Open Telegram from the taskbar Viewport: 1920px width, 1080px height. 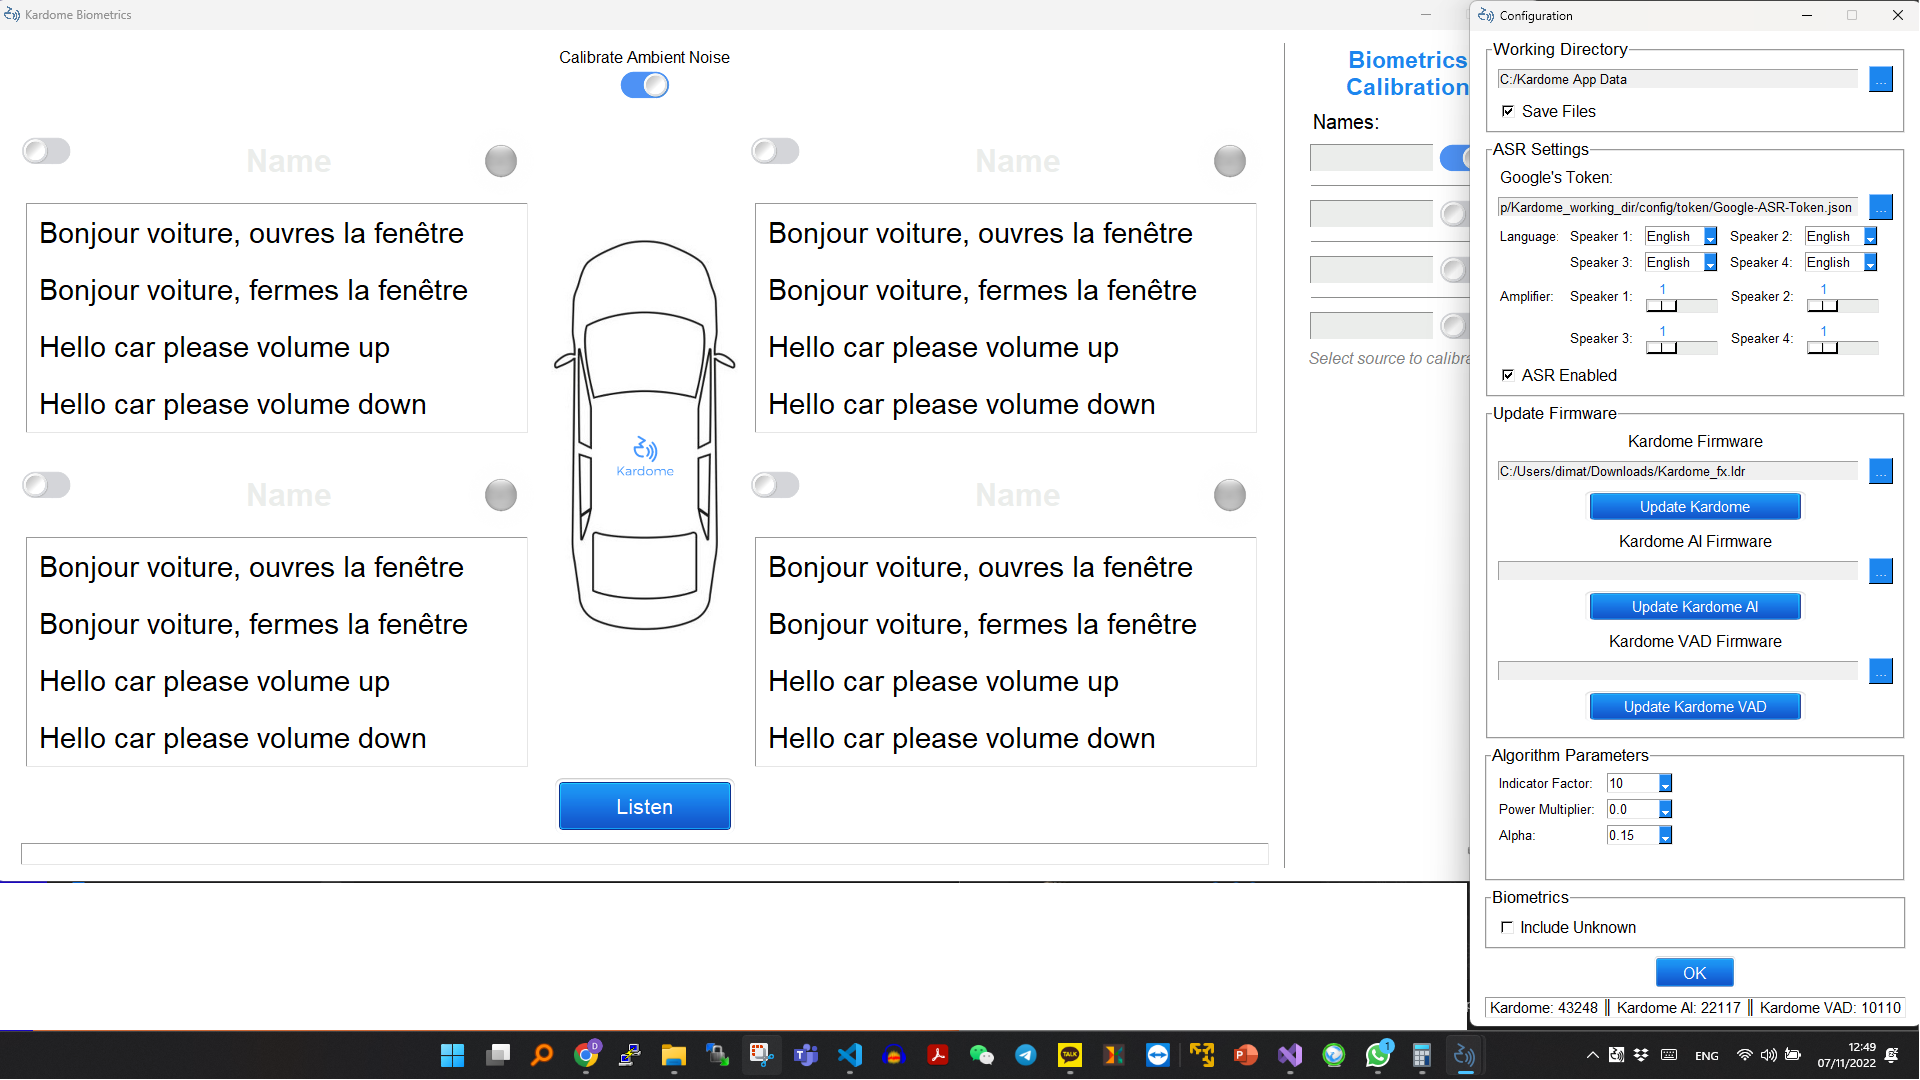(x=1025, y=1055)
